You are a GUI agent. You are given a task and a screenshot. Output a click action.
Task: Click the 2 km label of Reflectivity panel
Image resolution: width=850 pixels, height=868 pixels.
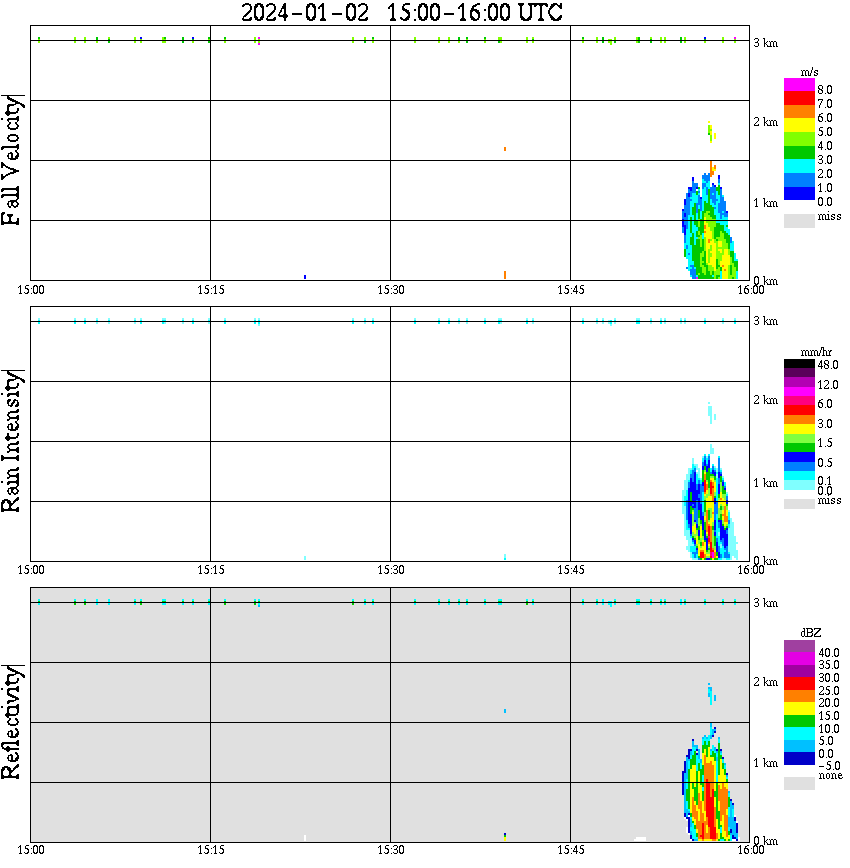tap(765, 683)
